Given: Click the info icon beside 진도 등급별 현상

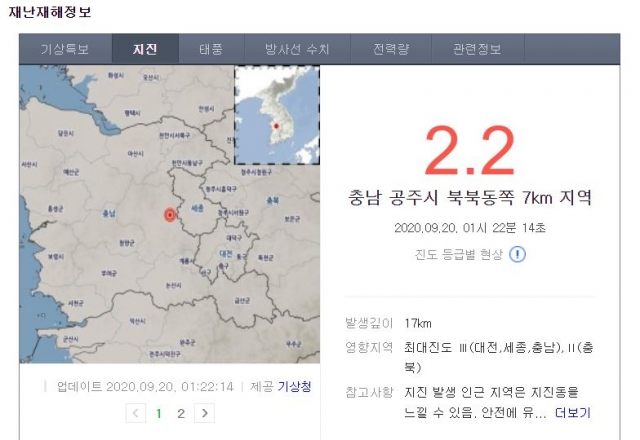Looking at the screenshot, I should (x=518, y=254).
